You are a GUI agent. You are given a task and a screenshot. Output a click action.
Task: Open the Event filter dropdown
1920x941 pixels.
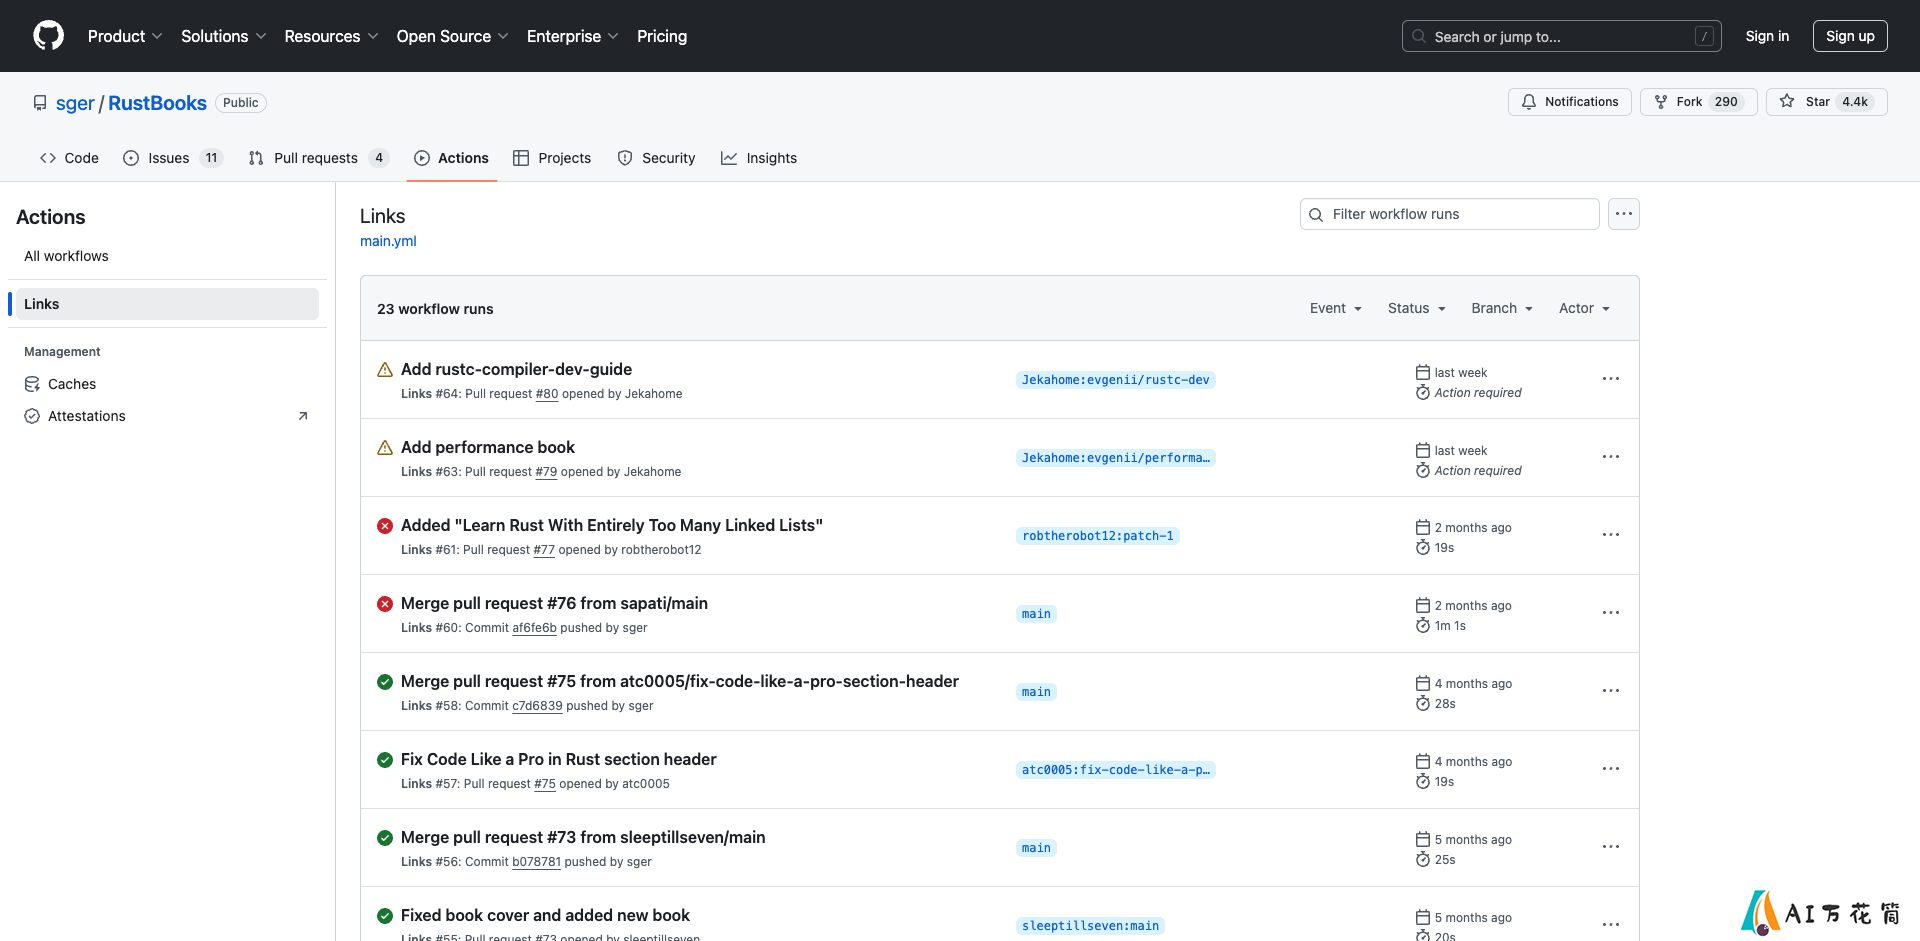(x=1336, y=308)
